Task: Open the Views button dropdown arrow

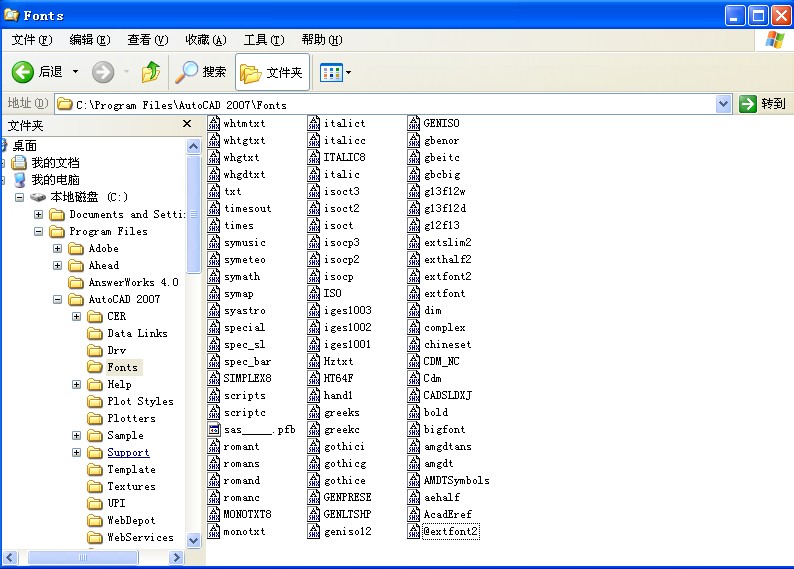Action: [x=348, y=73]
